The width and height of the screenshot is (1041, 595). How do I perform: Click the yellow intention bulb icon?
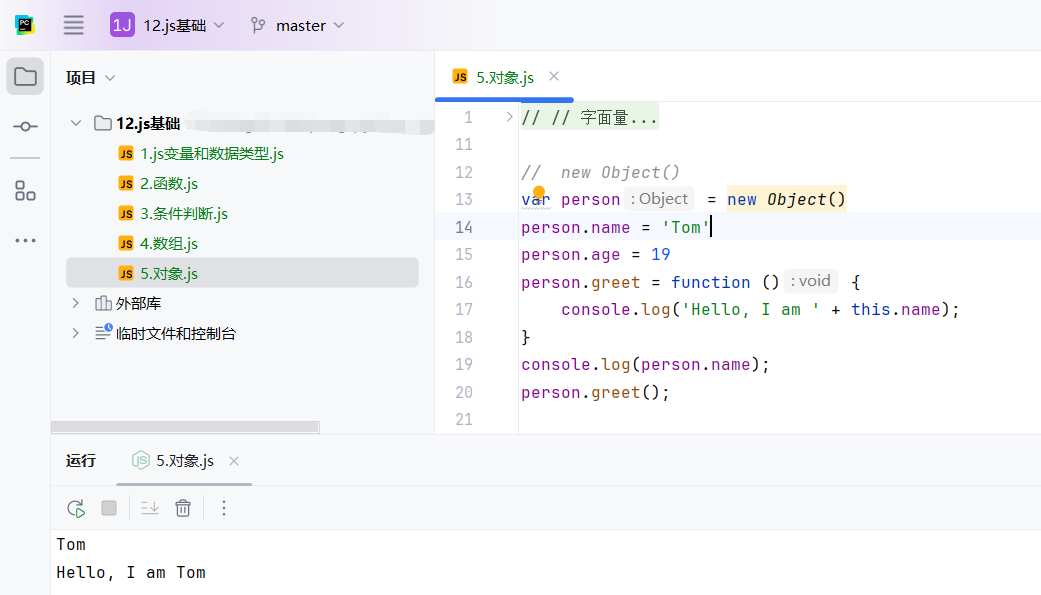point(539,192)
